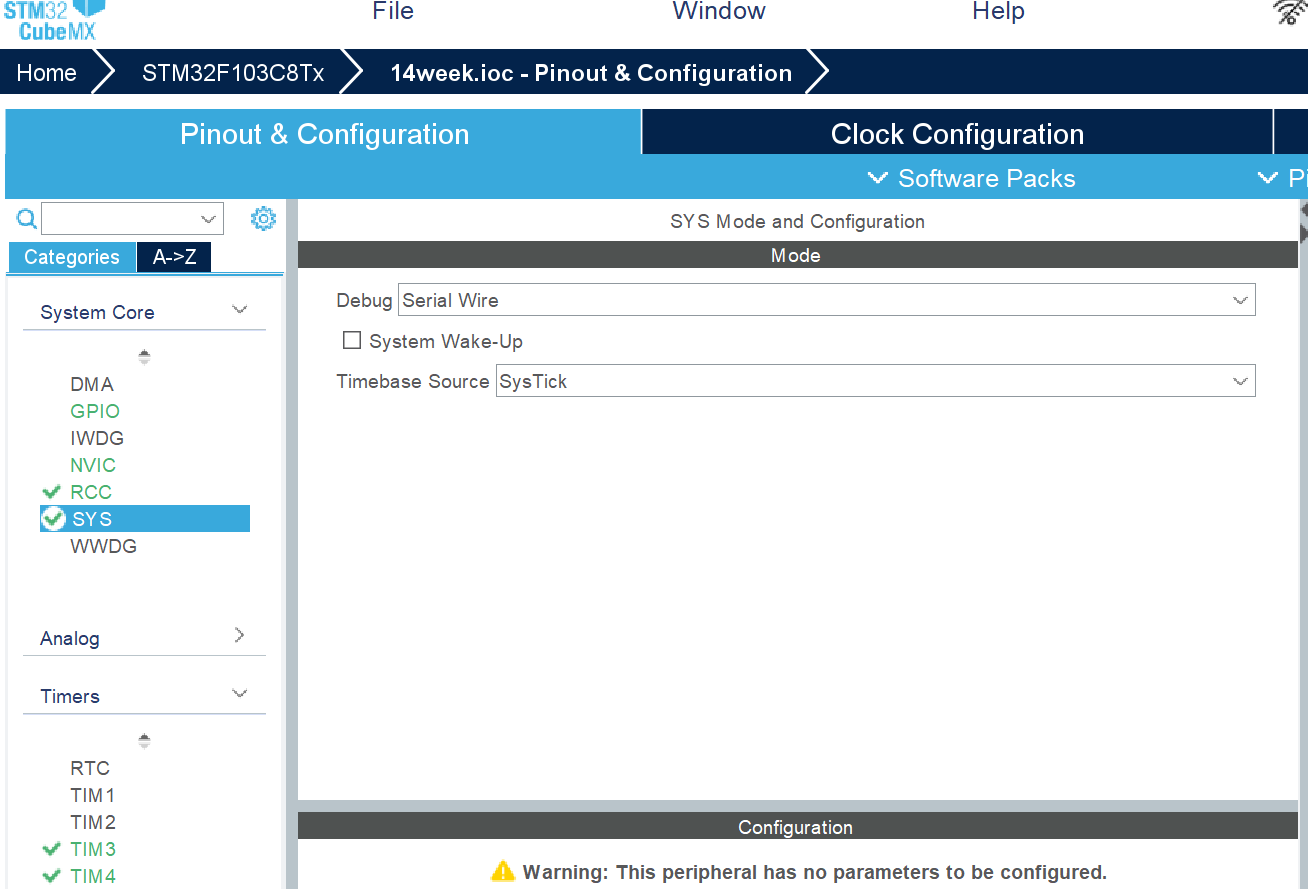Click the no-parameters warning text

point(814,872)
